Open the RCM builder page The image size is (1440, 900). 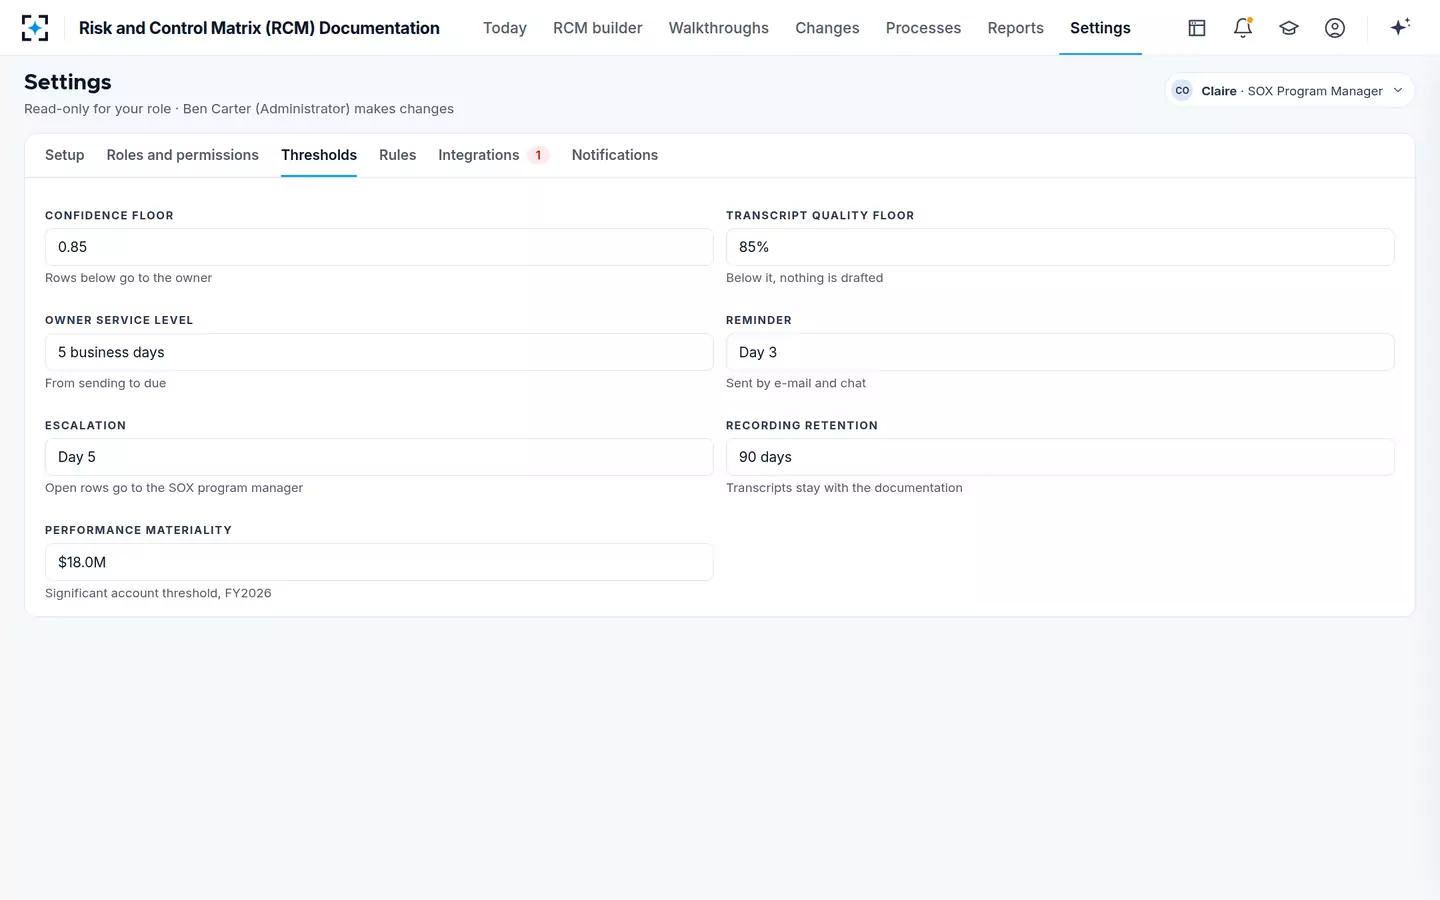click(x=598, y=28)
